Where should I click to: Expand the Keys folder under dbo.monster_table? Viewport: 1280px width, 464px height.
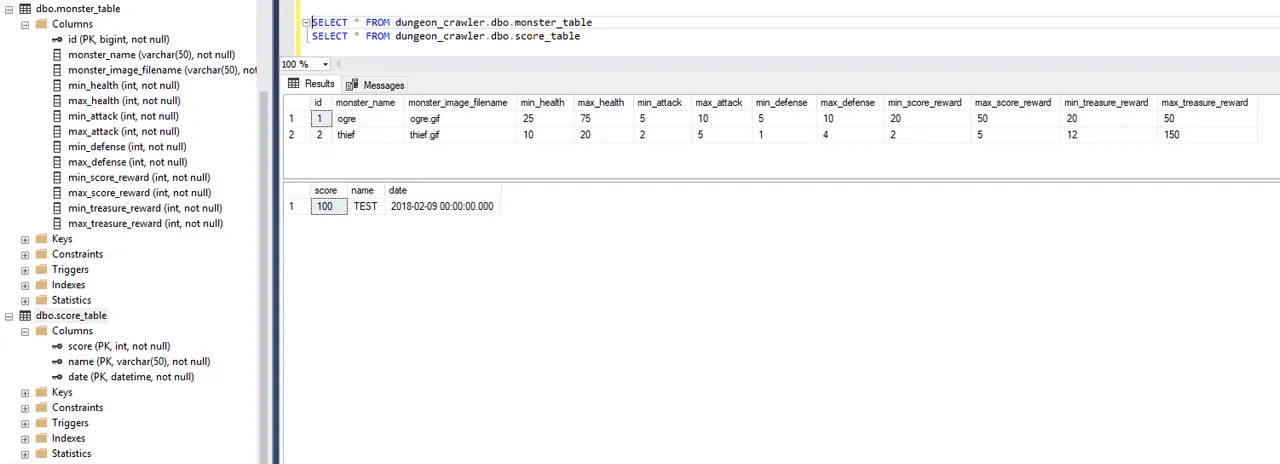[x=25, y=239]
